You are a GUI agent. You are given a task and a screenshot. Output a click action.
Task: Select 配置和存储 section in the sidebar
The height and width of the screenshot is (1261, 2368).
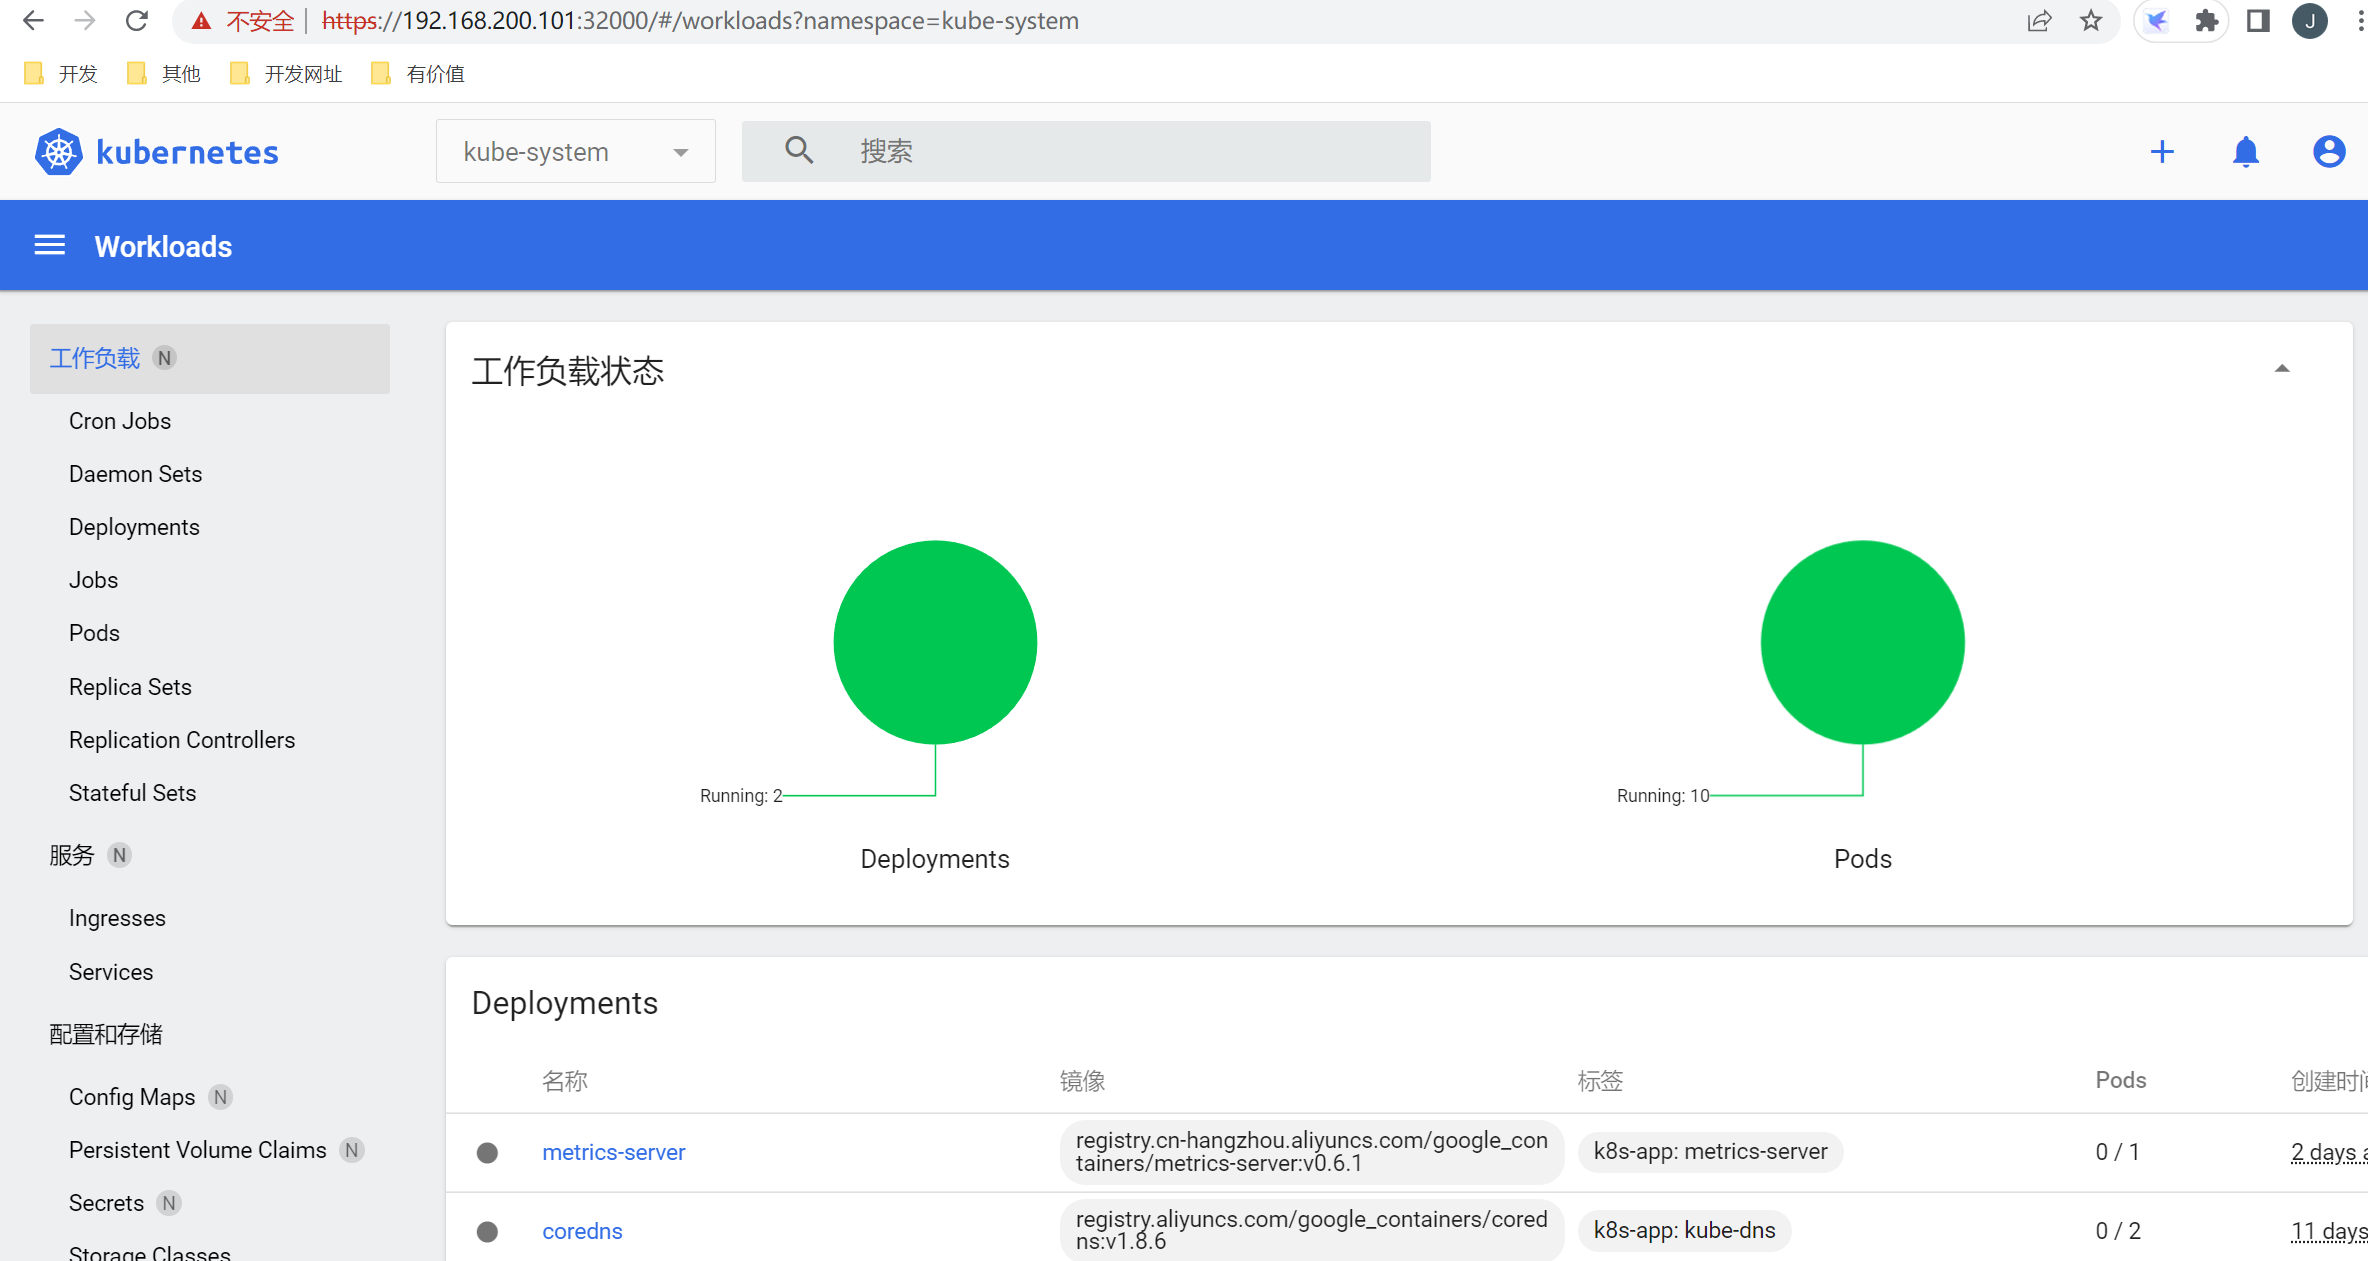tap(106, 1034)
